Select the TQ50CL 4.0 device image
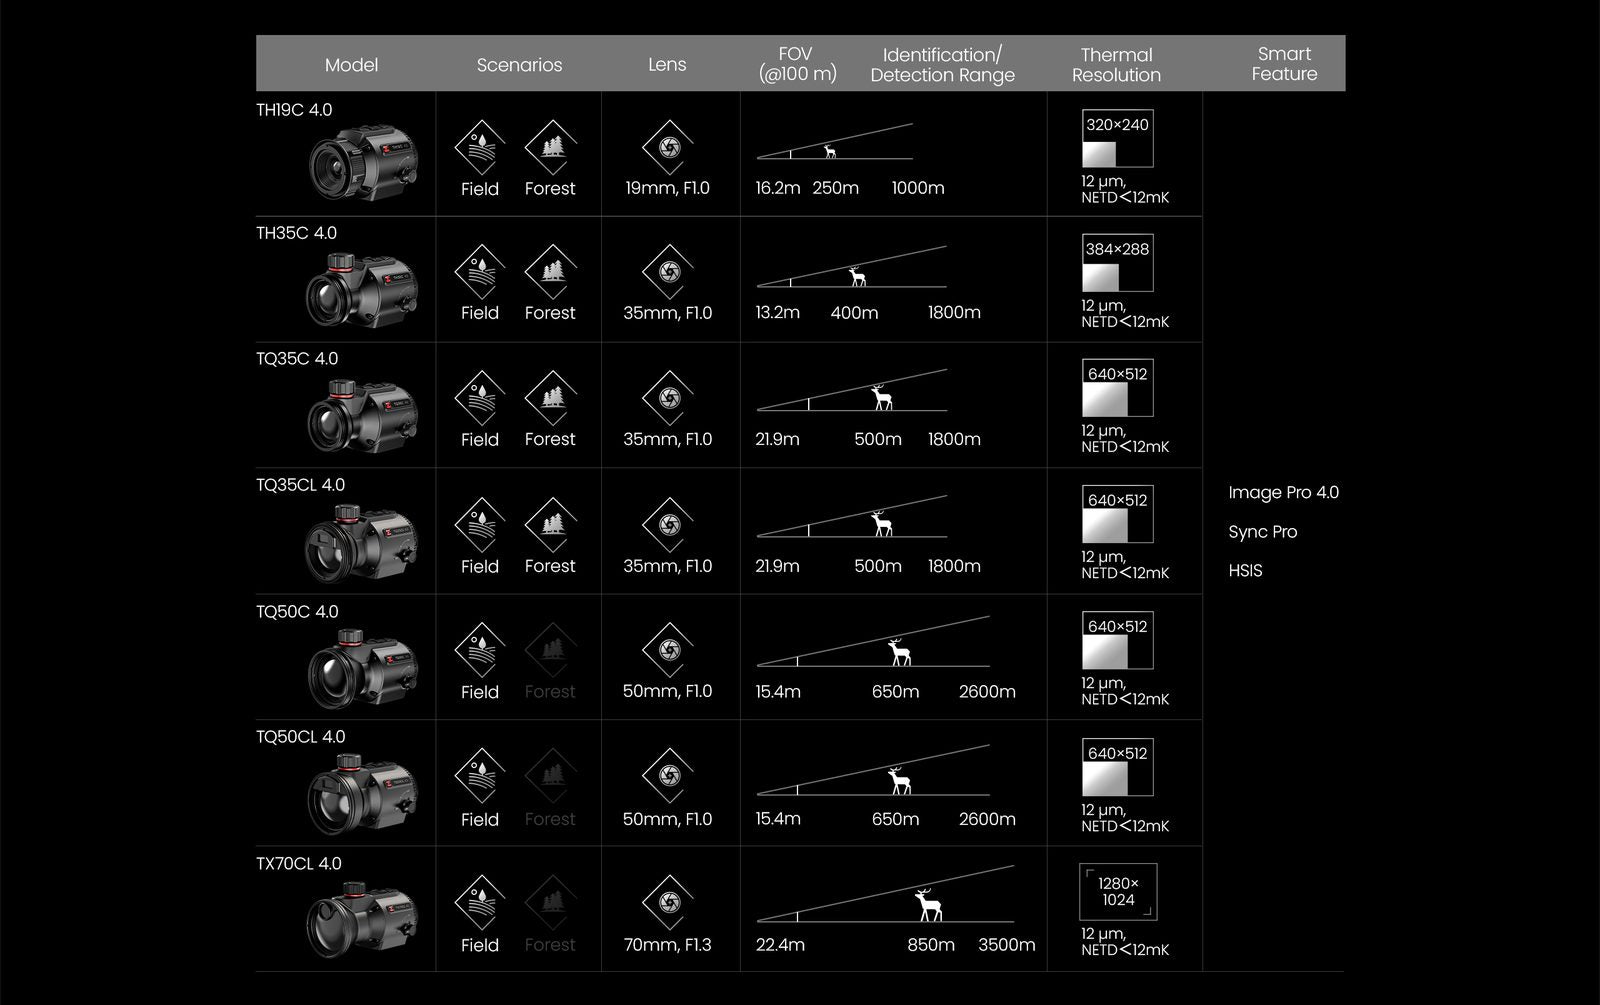This screenshot has width=1600, height=1005. (x=362, y=795)
